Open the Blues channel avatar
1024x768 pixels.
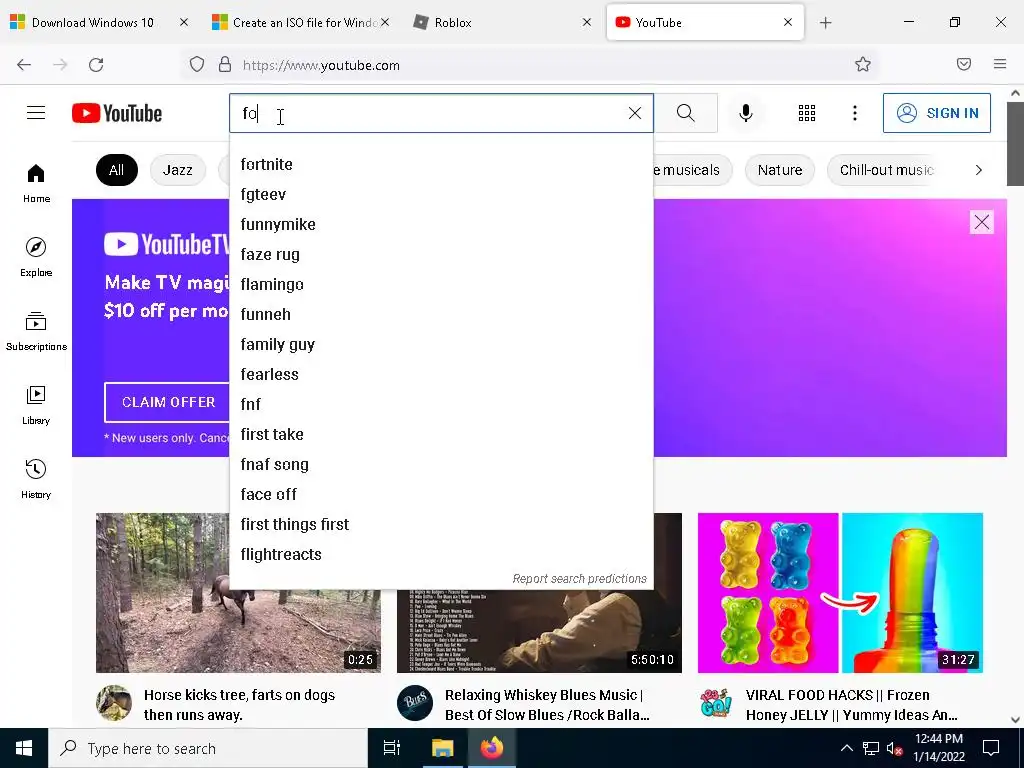click(x=415, y=703)
